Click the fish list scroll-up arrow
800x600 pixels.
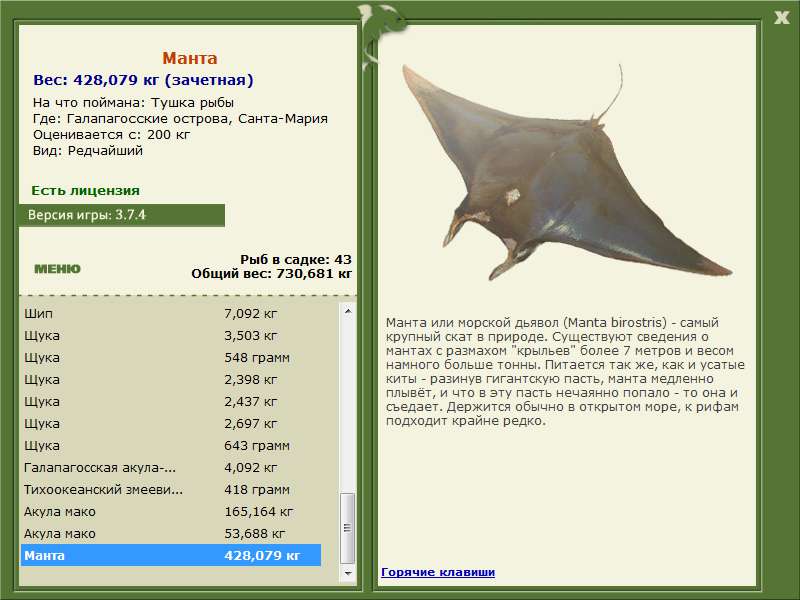[x=347, y=311]
